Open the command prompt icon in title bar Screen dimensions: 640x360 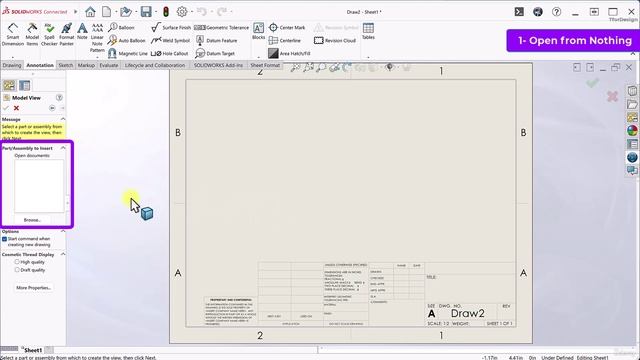pyautogui.click(x=519, y=12)
